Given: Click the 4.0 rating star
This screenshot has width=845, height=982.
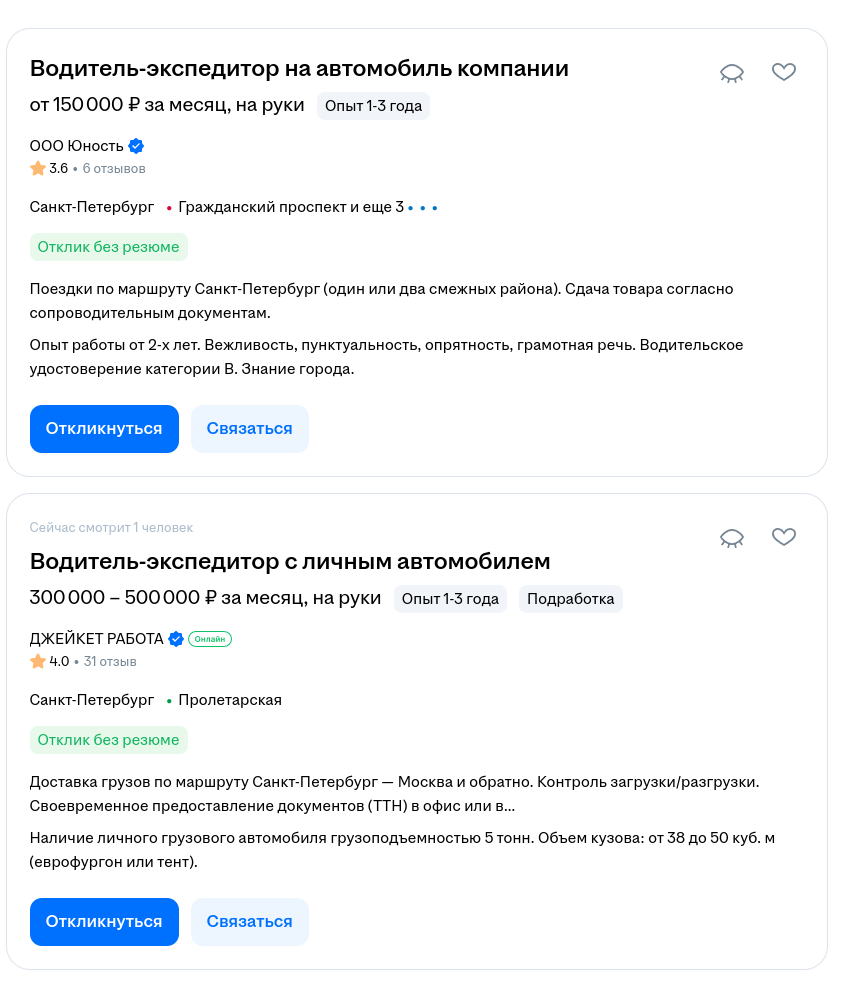Looking at the screenshot, I should point(38,661).
